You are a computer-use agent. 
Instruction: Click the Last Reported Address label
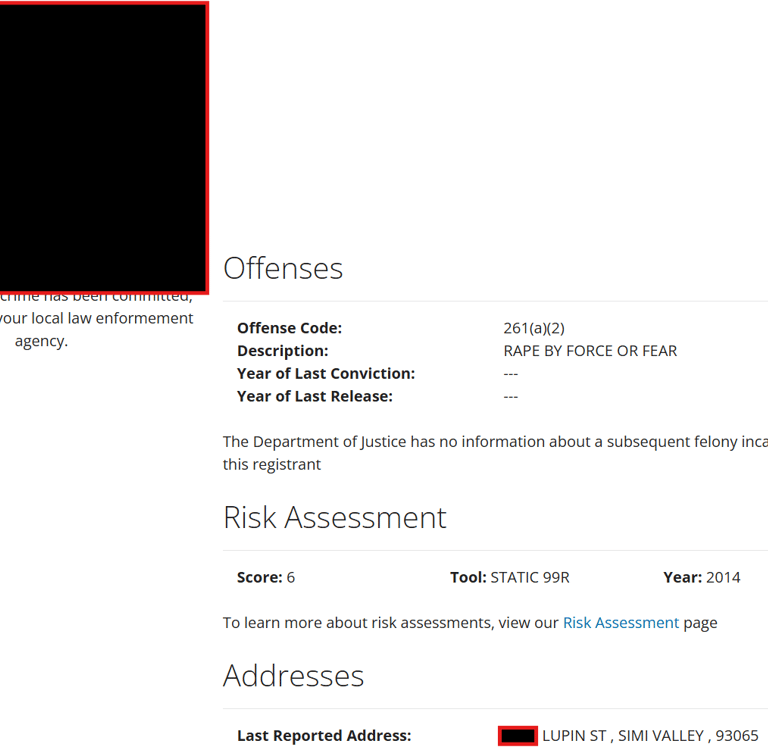tap(324, 736)
